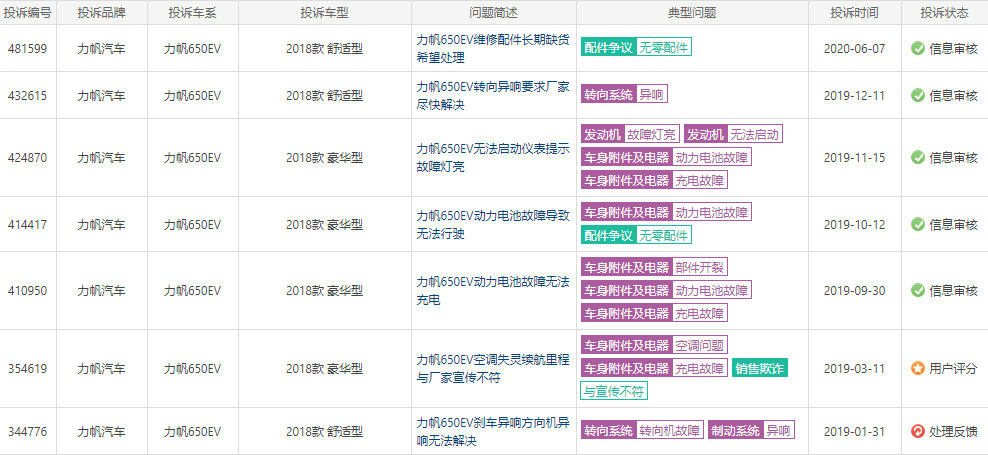This screenshot has height=455, width=988.
Task: Click 制动系统 tag in row 344776
Action: tap(735, 430)
